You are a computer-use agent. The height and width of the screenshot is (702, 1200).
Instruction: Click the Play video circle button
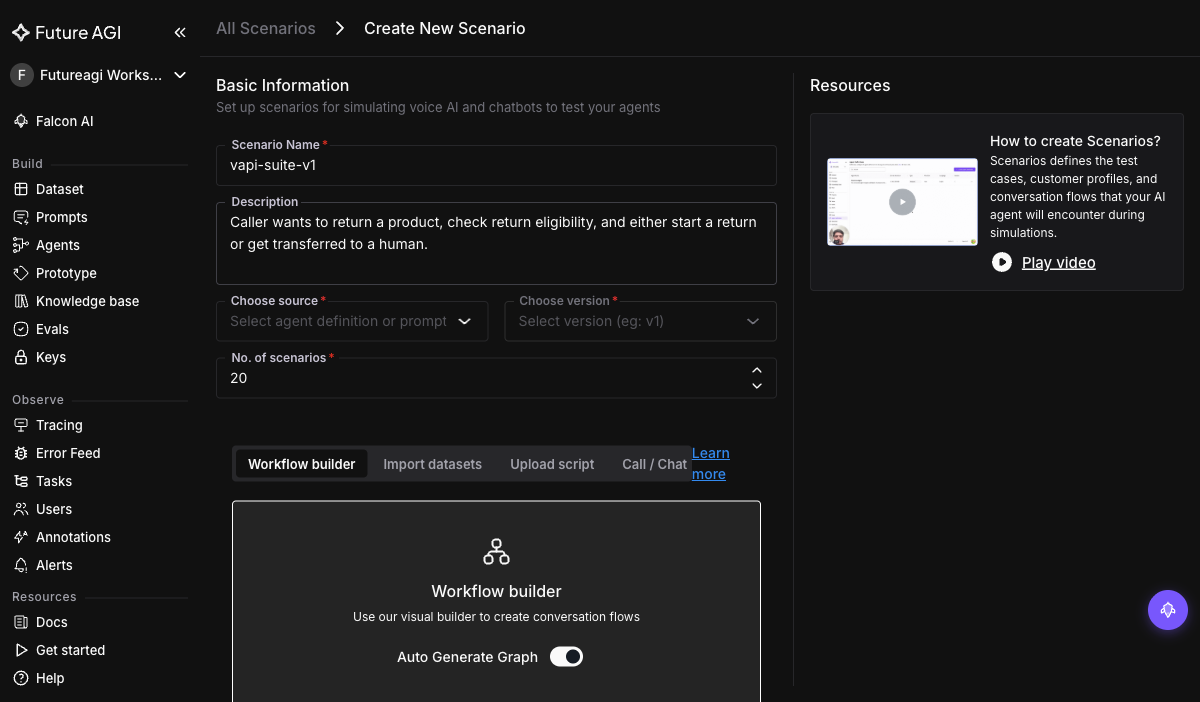1001,262
